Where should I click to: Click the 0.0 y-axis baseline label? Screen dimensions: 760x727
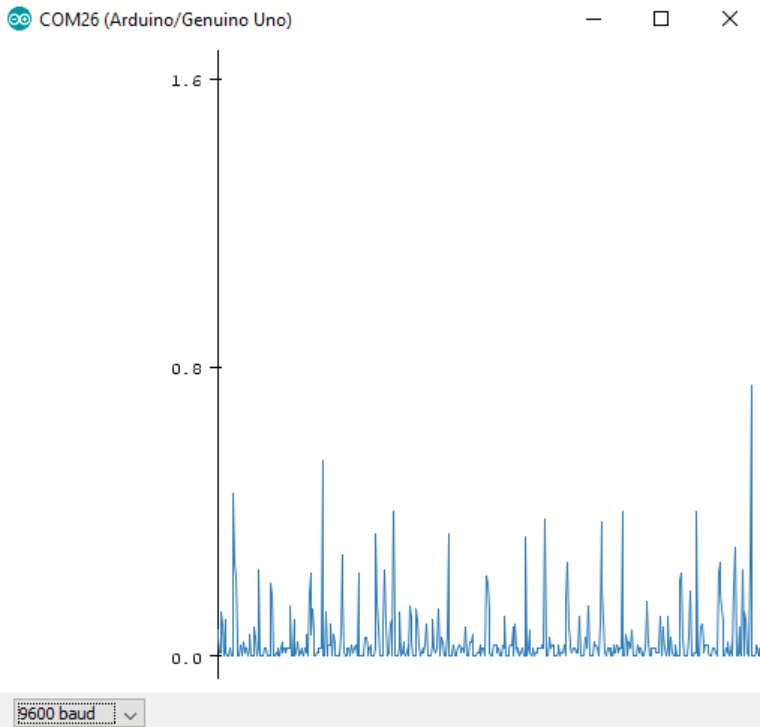point(187,658)
